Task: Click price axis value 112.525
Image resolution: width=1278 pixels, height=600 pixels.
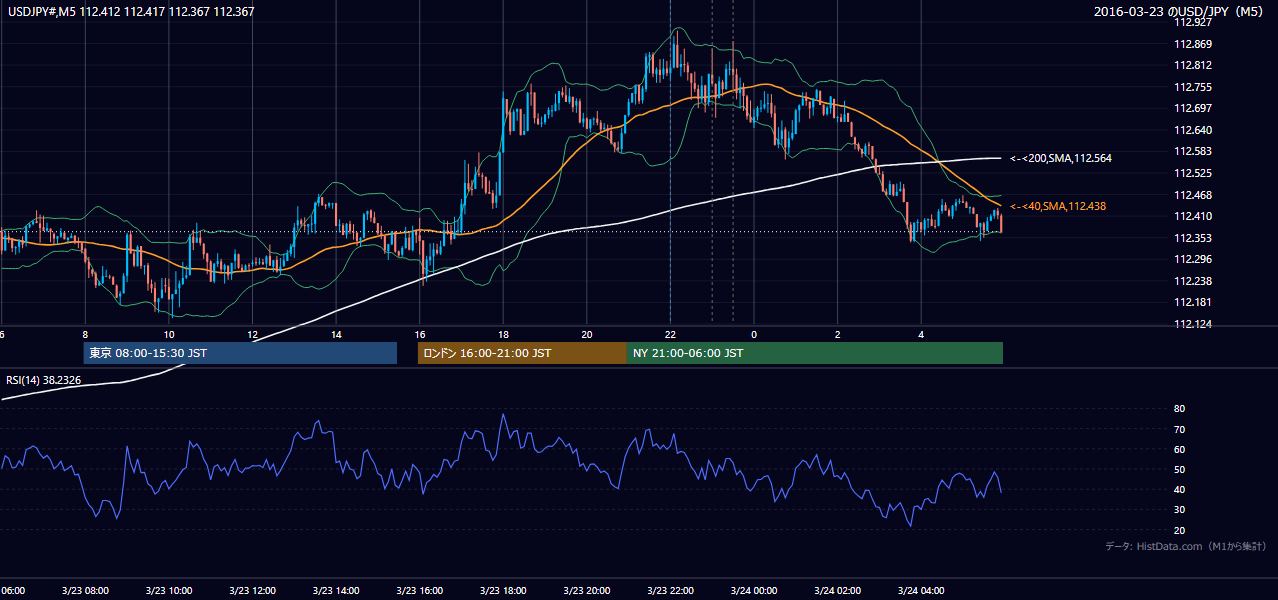Action: 1192,173
